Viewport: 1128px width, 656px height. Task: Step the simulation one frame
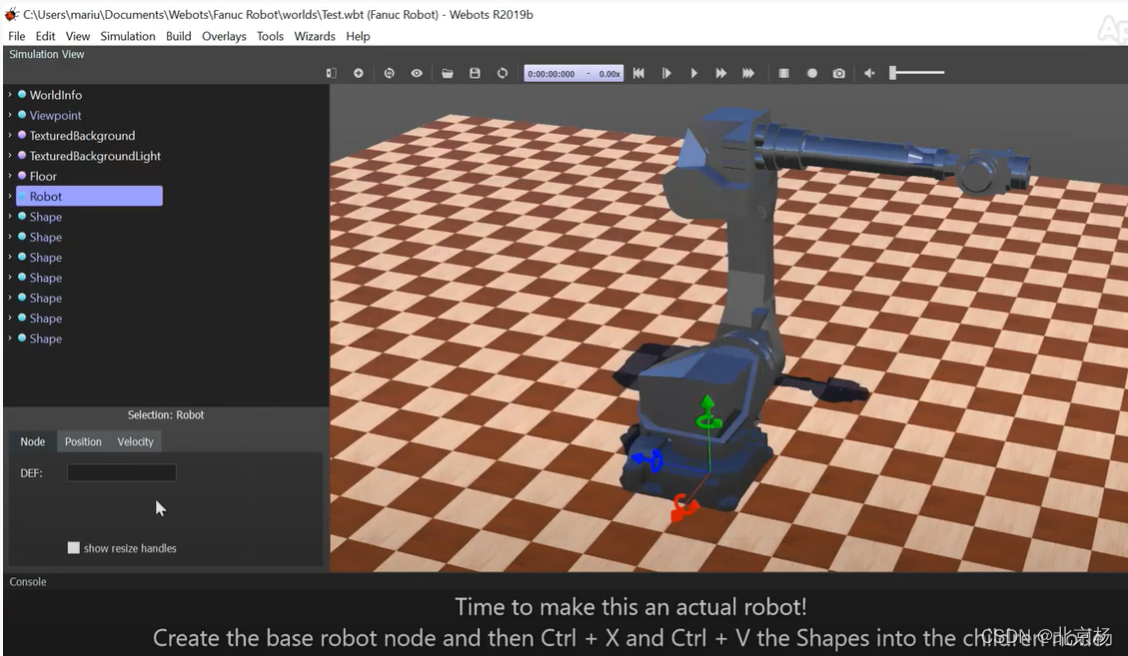pos(666,73)
